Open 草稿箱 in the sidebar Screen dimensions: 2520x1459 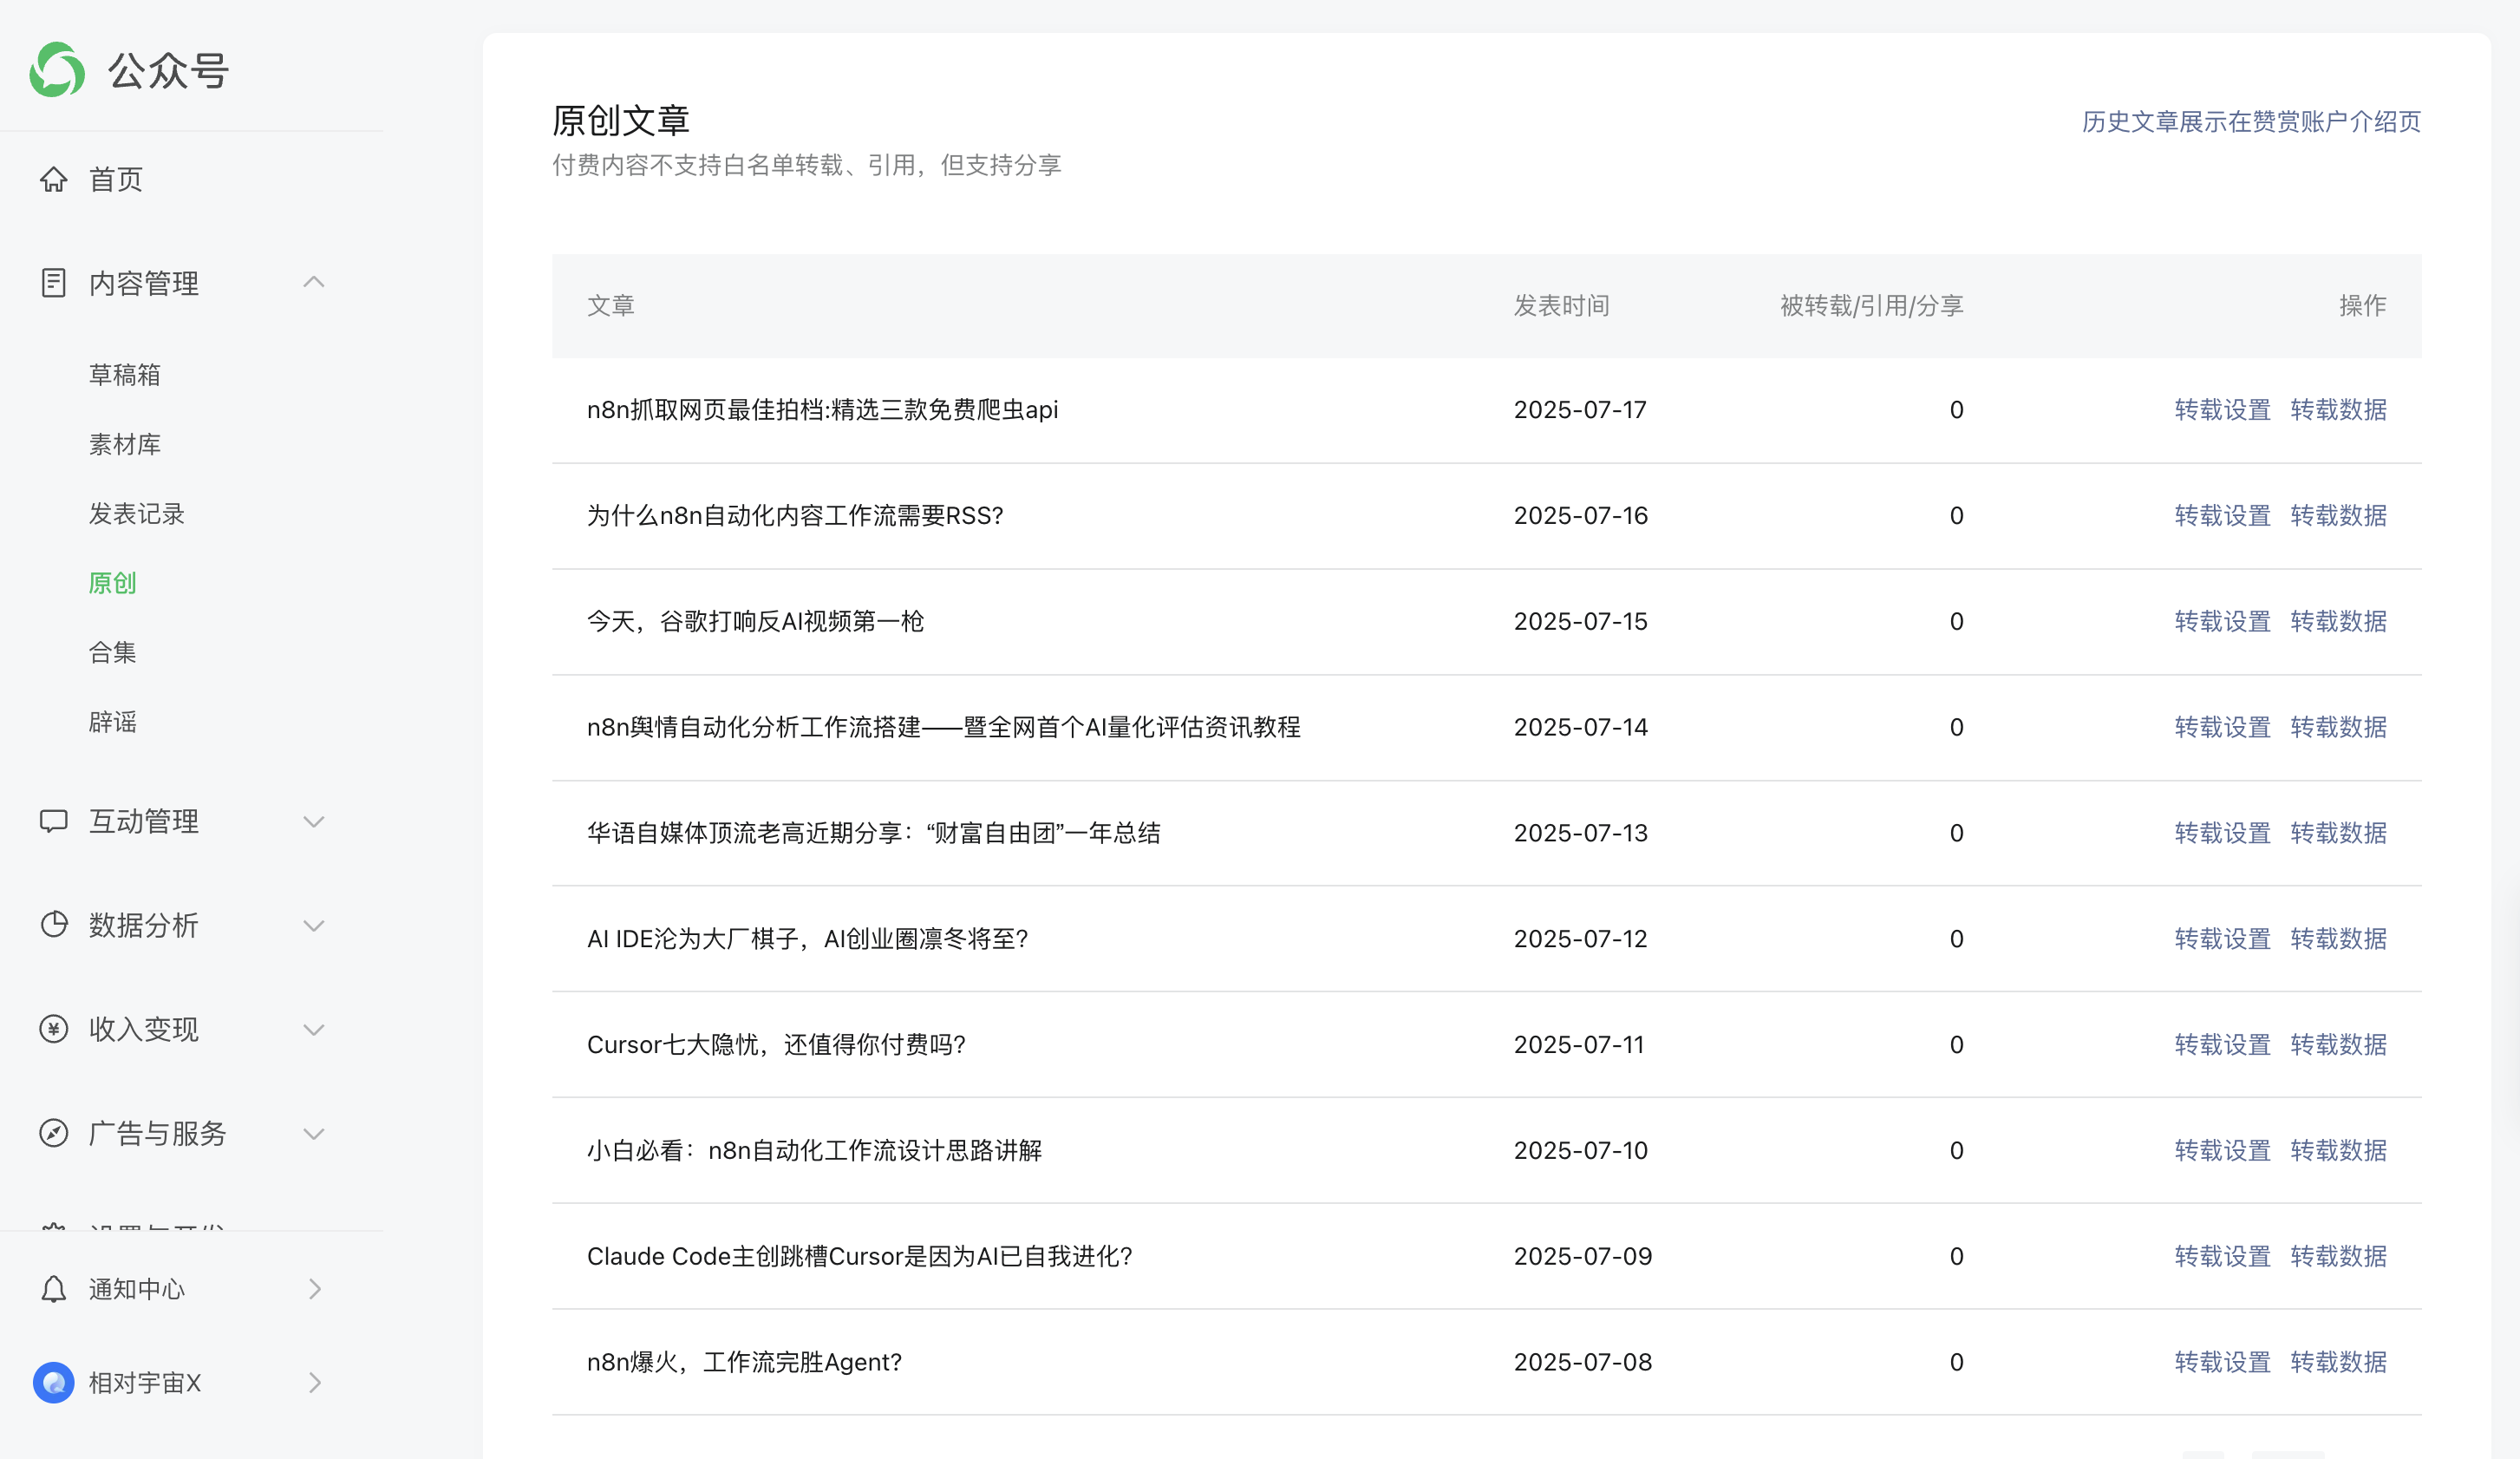pyautogui.click(x=125, y=374)
